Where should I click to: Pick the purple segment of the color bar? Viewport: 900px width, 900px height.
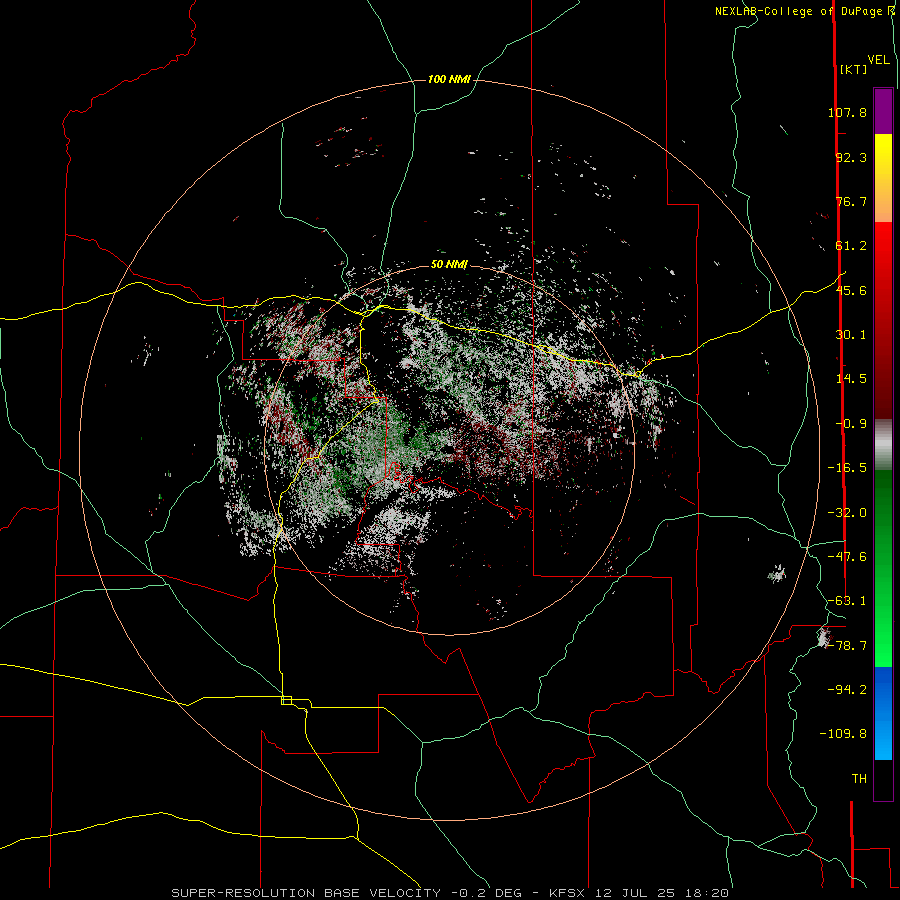pos(883,111)
